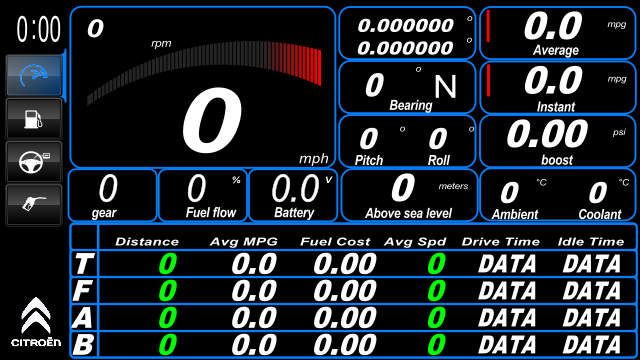Image resolution: width=640 pixels, height=360 pixels.
Task: Click the Distance column header
Action: 147,242
